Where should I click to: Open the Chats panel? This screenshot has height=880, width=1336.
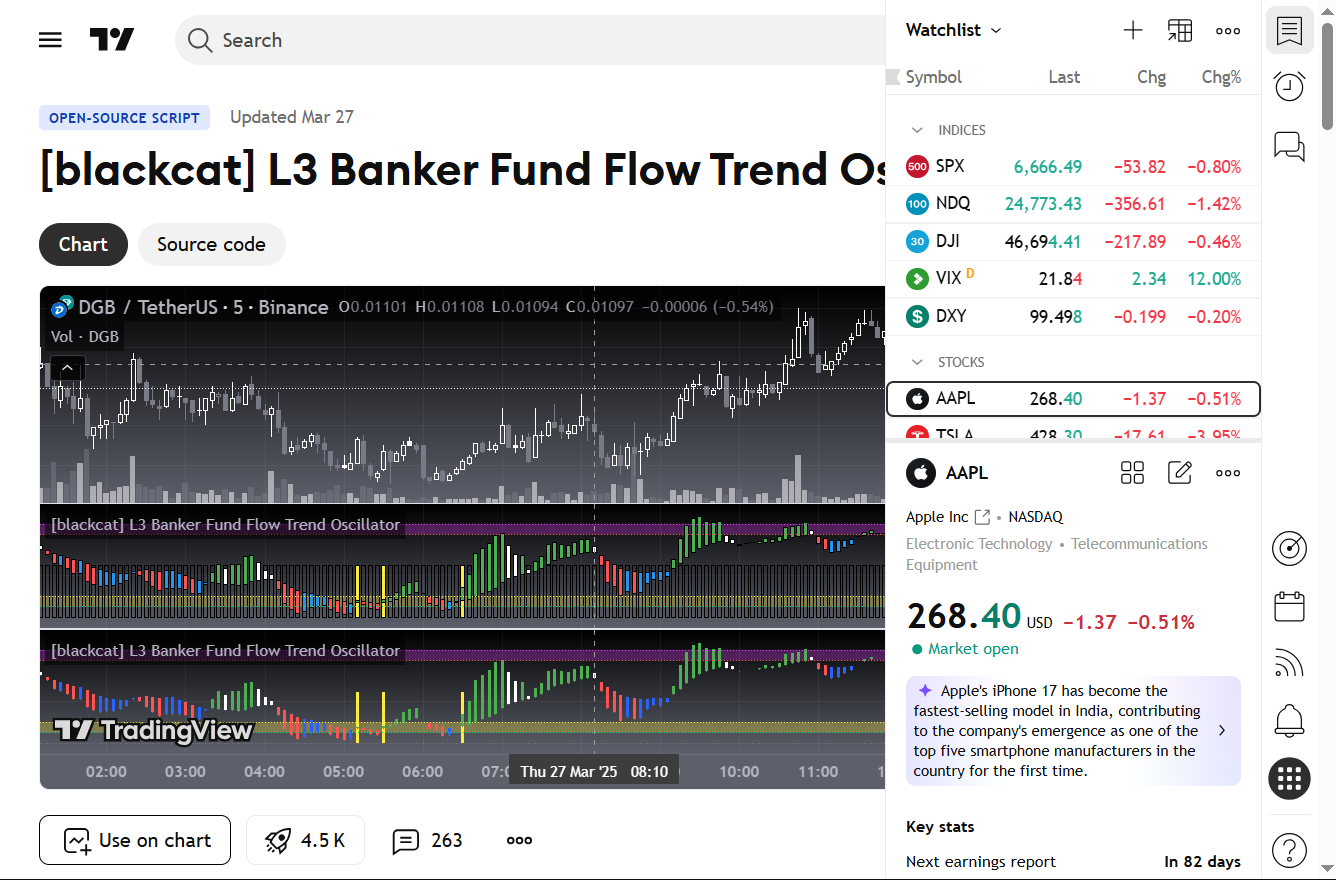pyautogui.click(x=1290, y=145)
